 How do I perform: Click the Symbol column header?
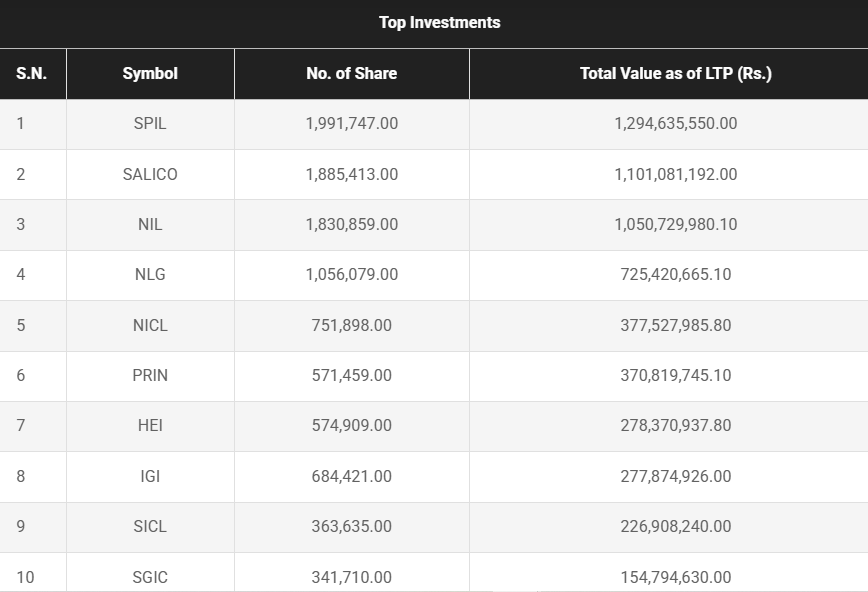pos(150,73)
